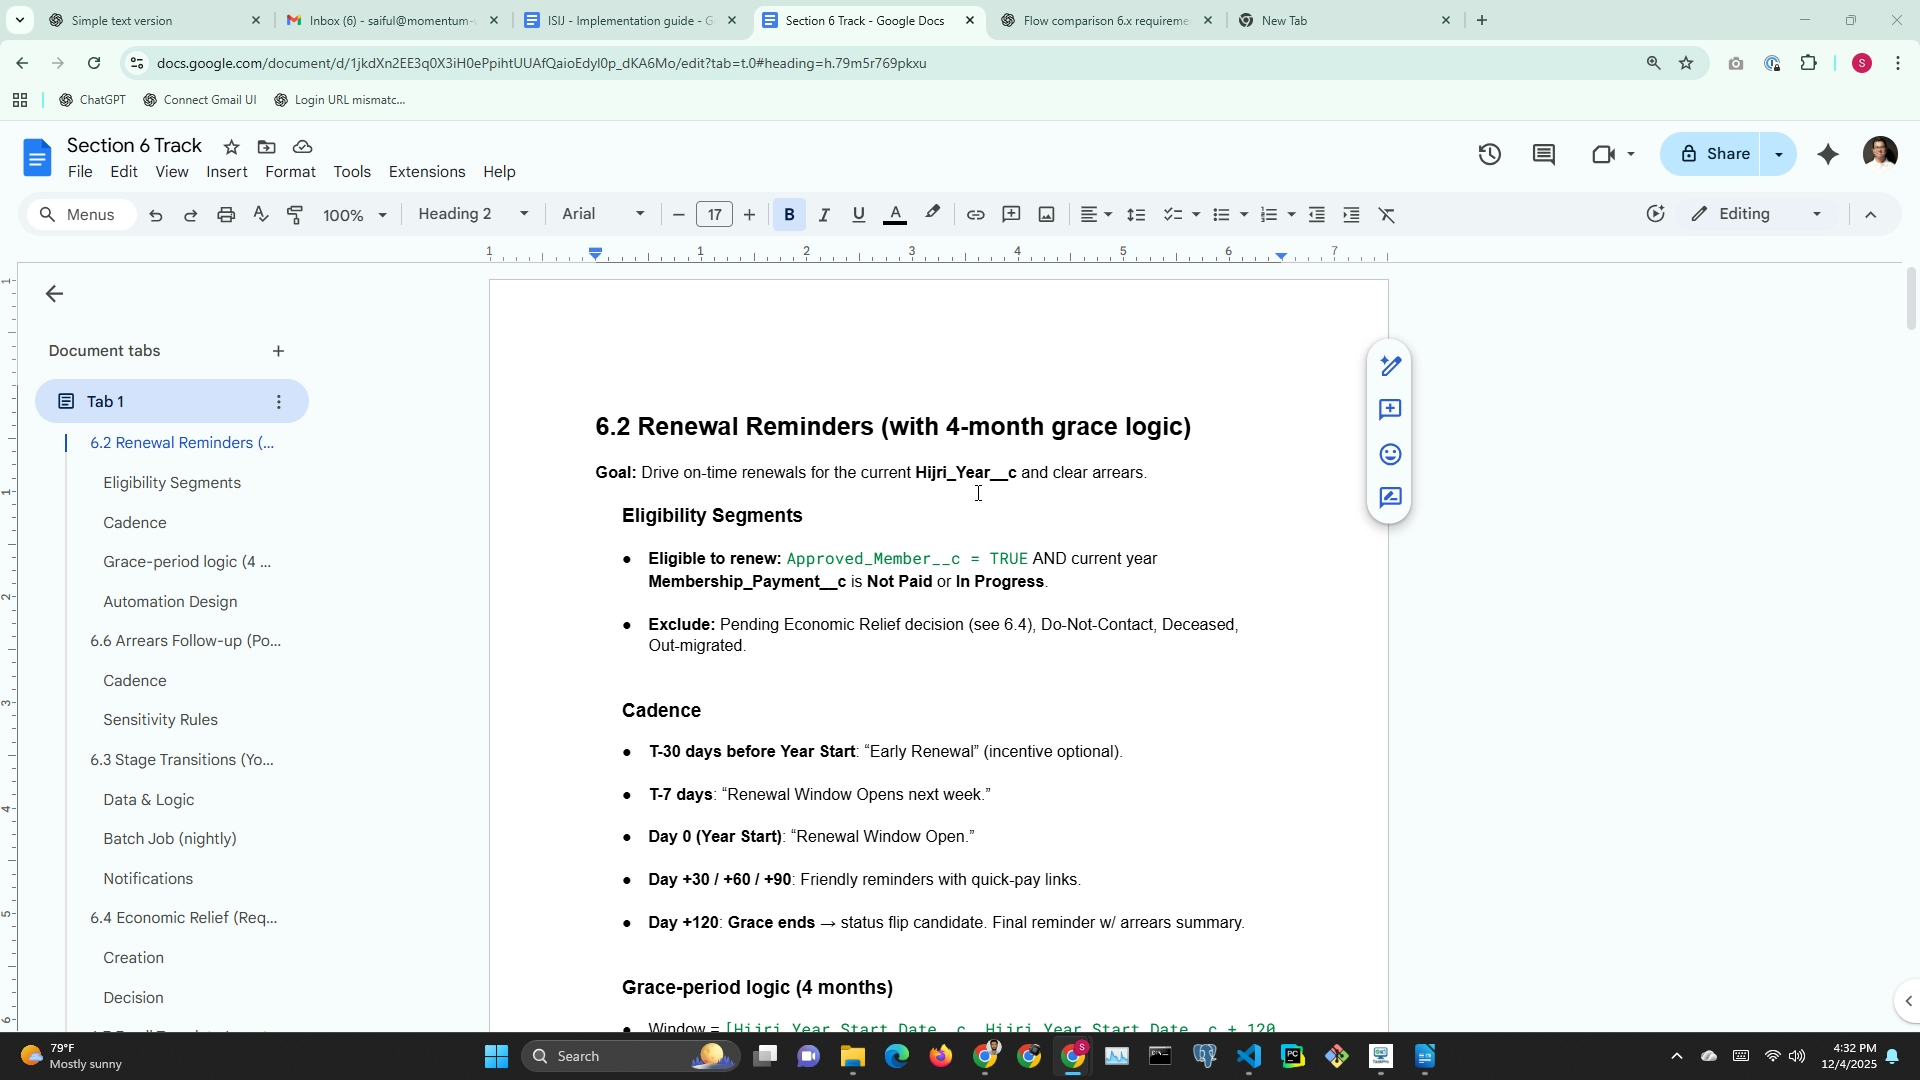Click the undo arrow icon
The height and width of the screenshot is (1080, 1920).
pos(156,215)
